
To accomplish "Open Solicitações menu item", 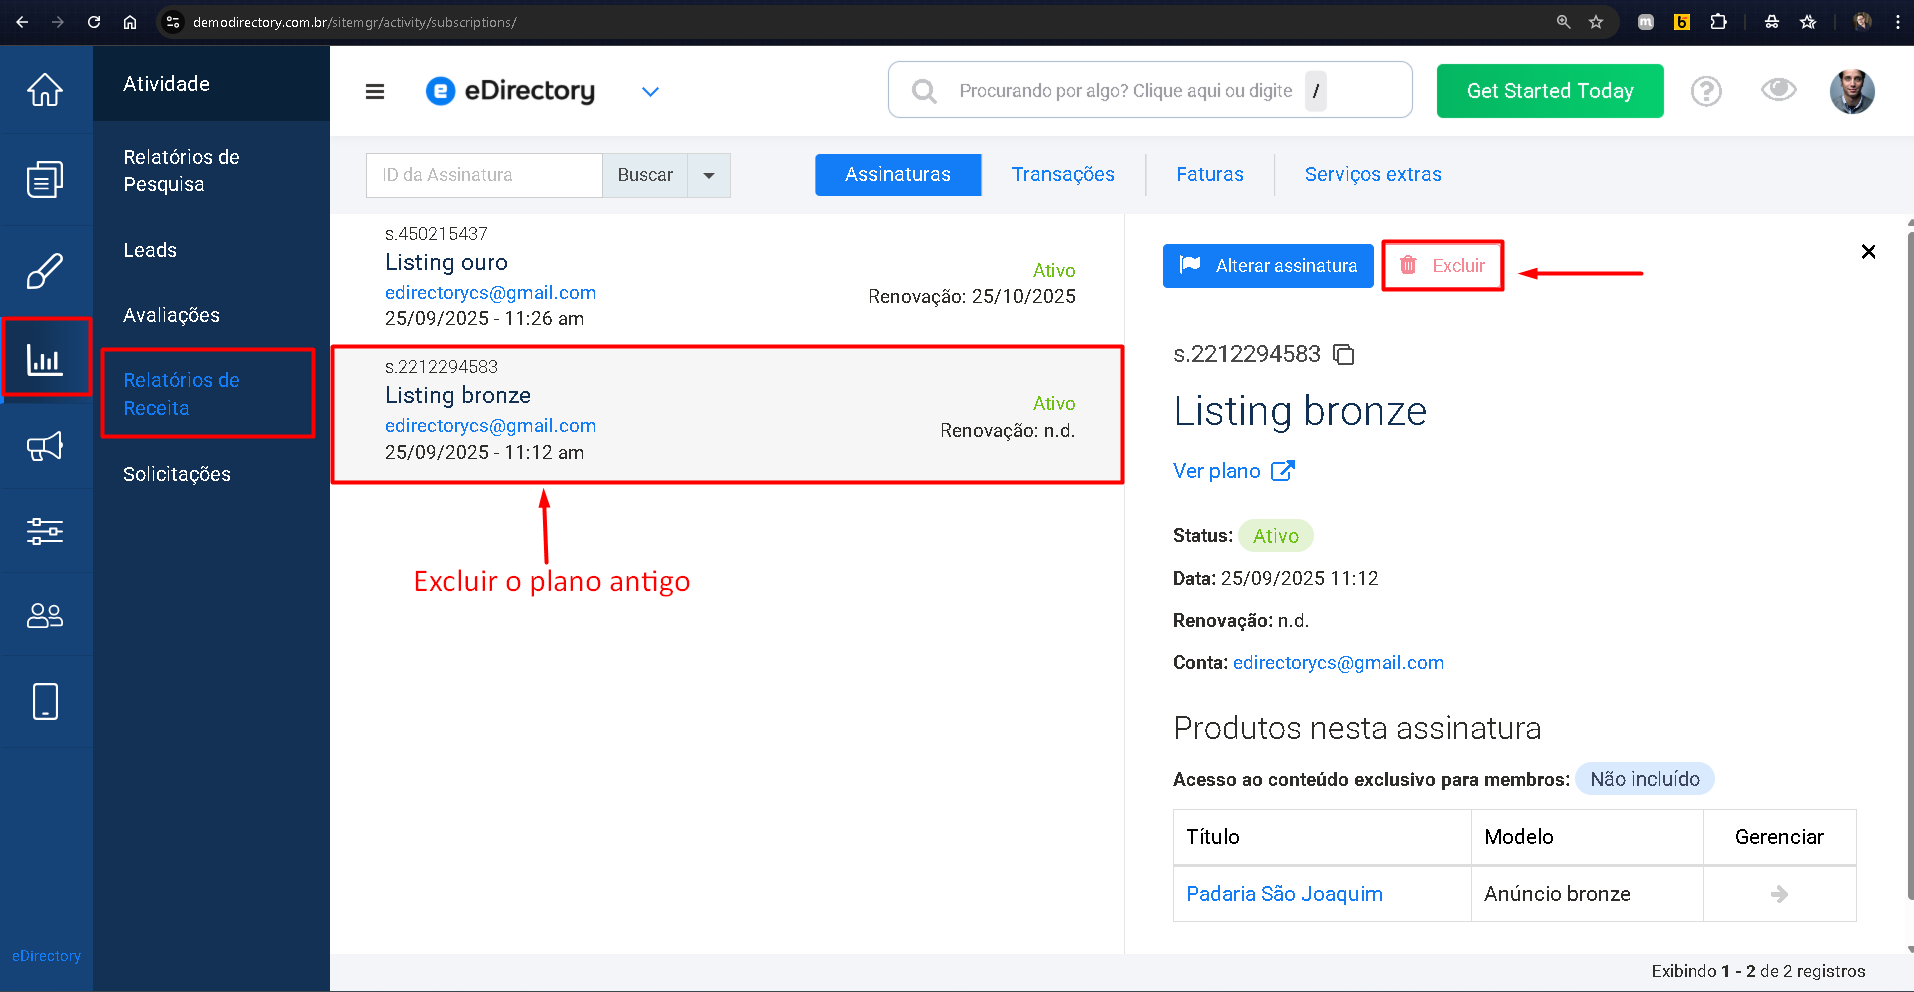I will click(177, 474).
